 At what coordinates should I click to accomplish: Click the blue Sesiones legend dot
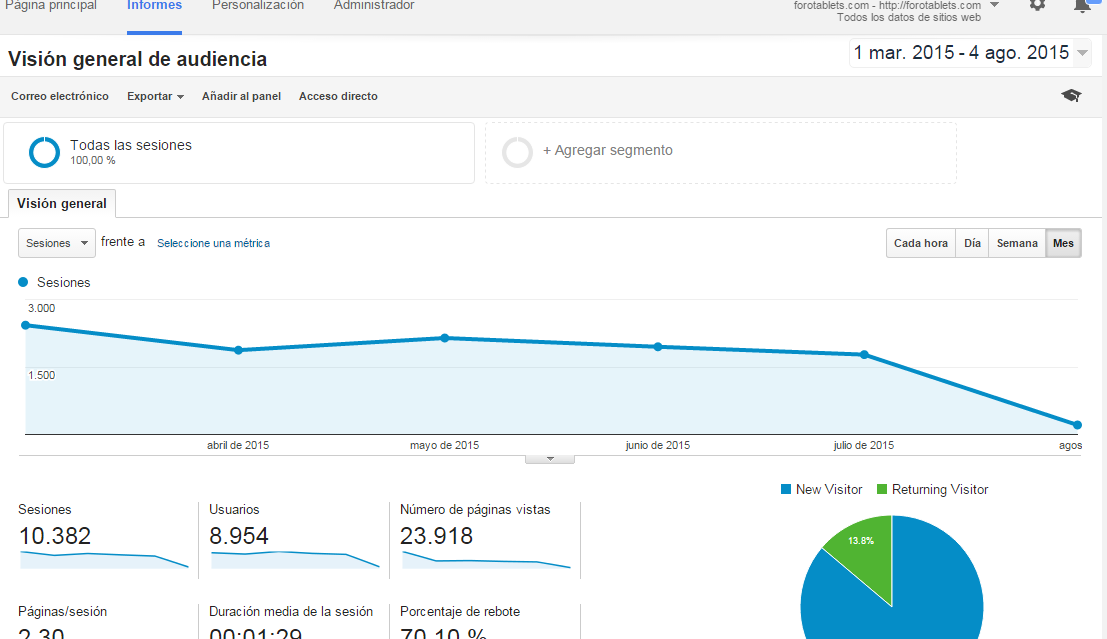[x=23, y=282]
